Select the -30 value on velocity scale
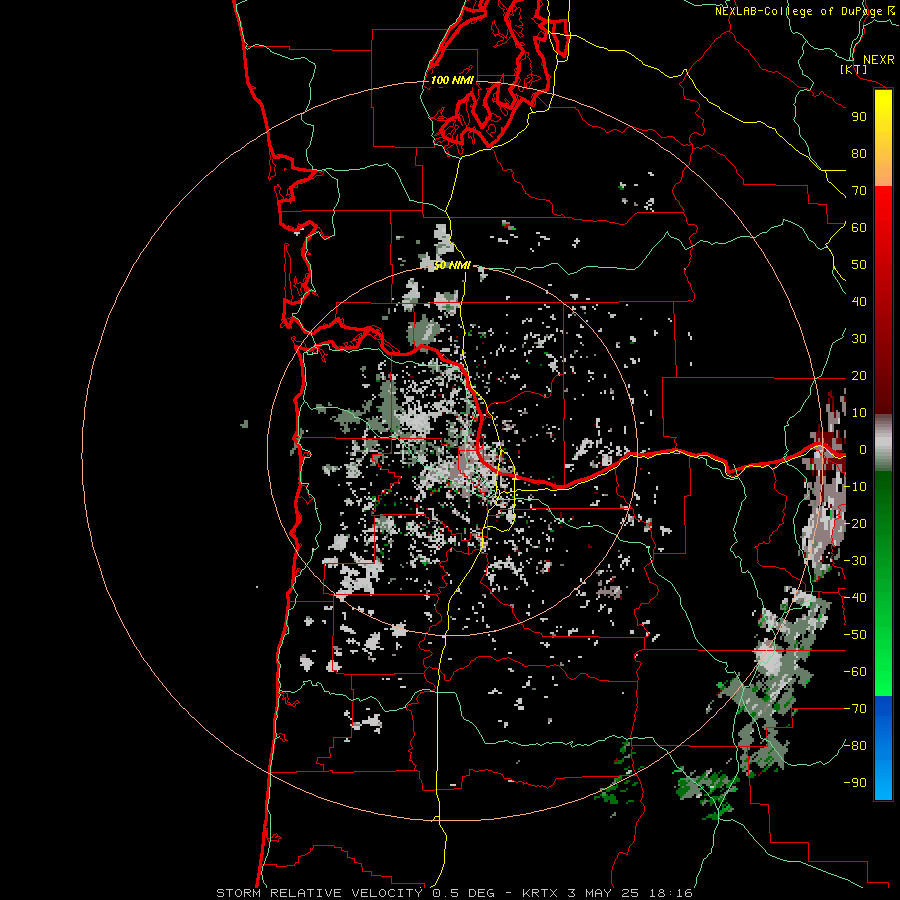The image size is (900, 900). tap(855, 561)
